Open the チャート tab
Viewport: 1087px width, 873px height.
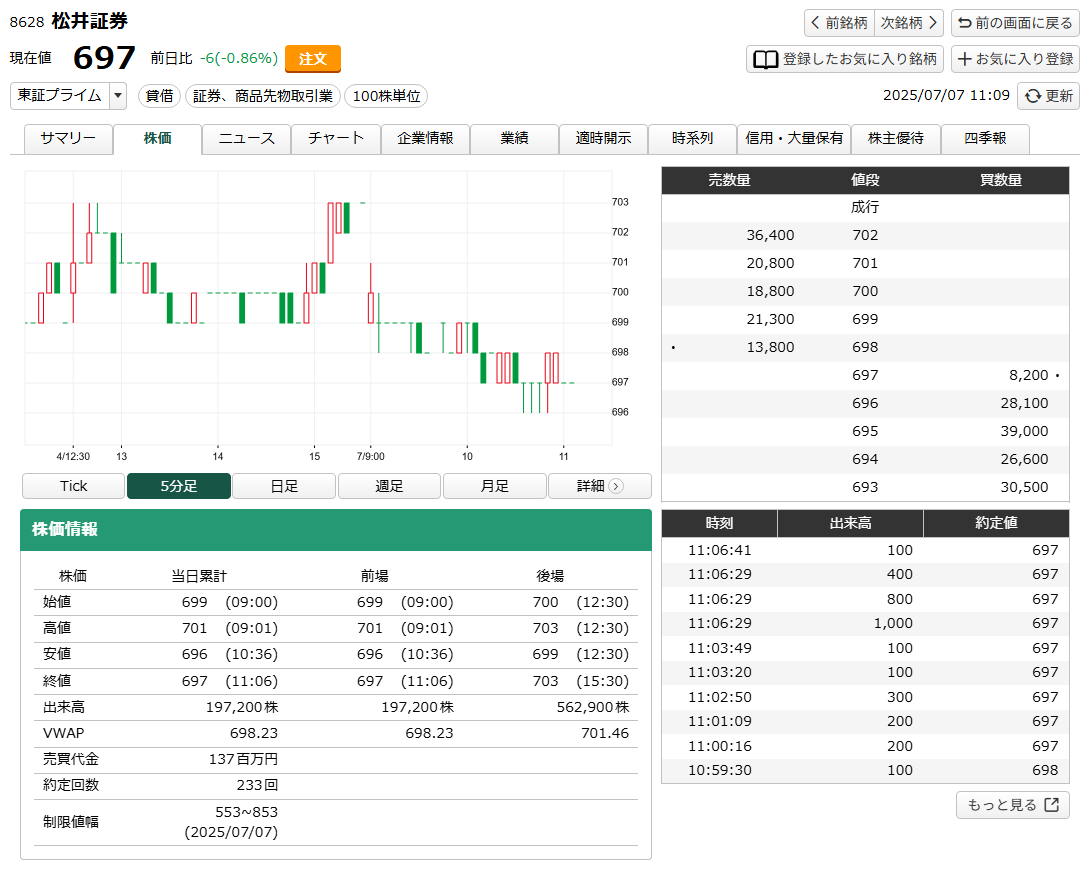(x=336, y=139)
